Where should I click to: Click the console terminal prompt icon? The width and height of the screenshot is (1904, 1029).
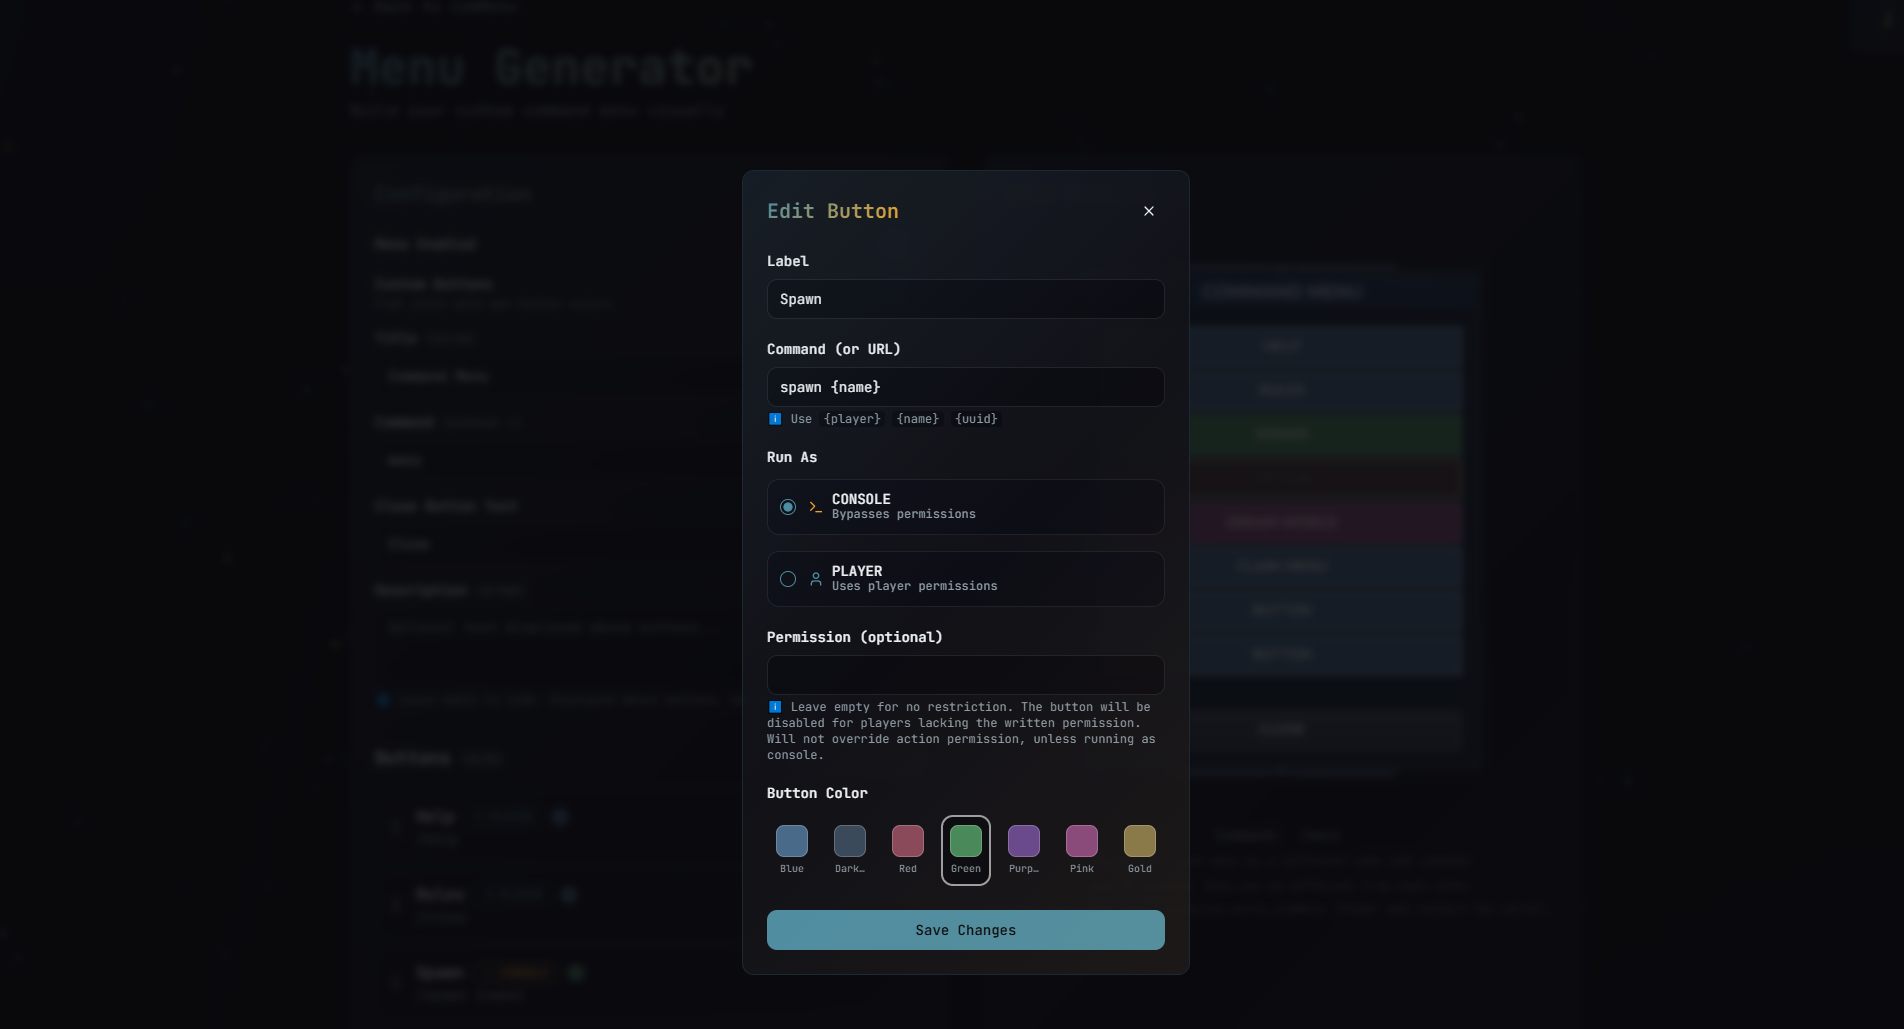click(x=815, y=507)
